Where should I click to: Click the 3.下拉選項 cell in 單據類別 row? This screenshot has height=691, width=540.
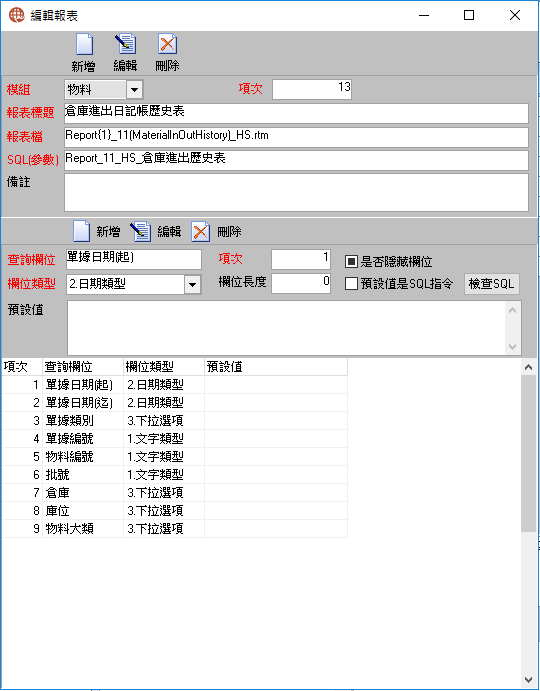[164, 421]
